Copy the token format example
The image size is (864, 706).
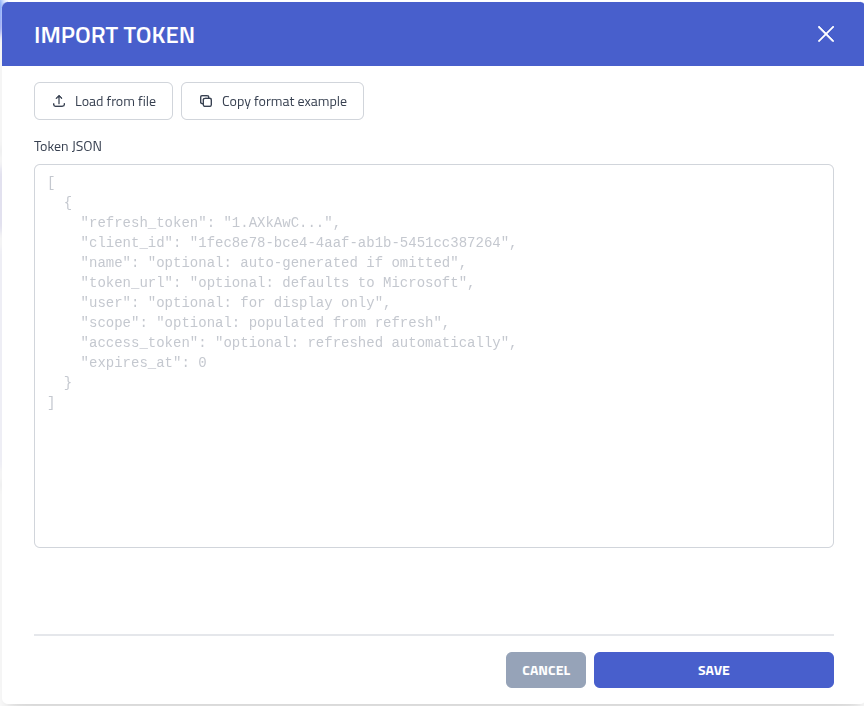272,100
